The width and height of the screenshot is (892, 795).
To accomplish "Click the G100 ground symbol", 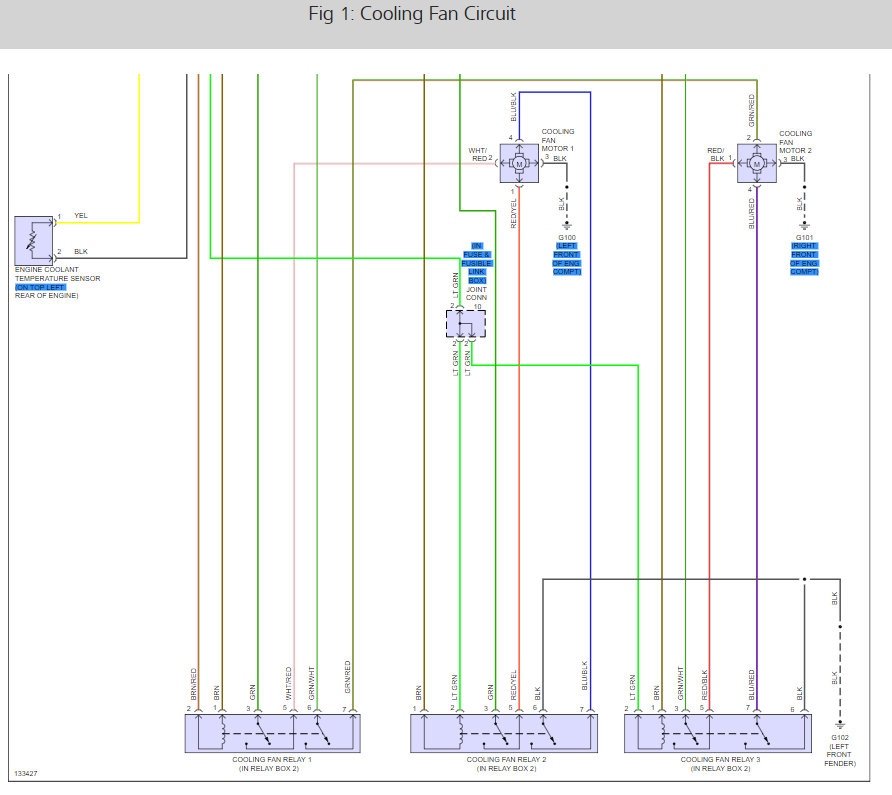I will 567,226.
